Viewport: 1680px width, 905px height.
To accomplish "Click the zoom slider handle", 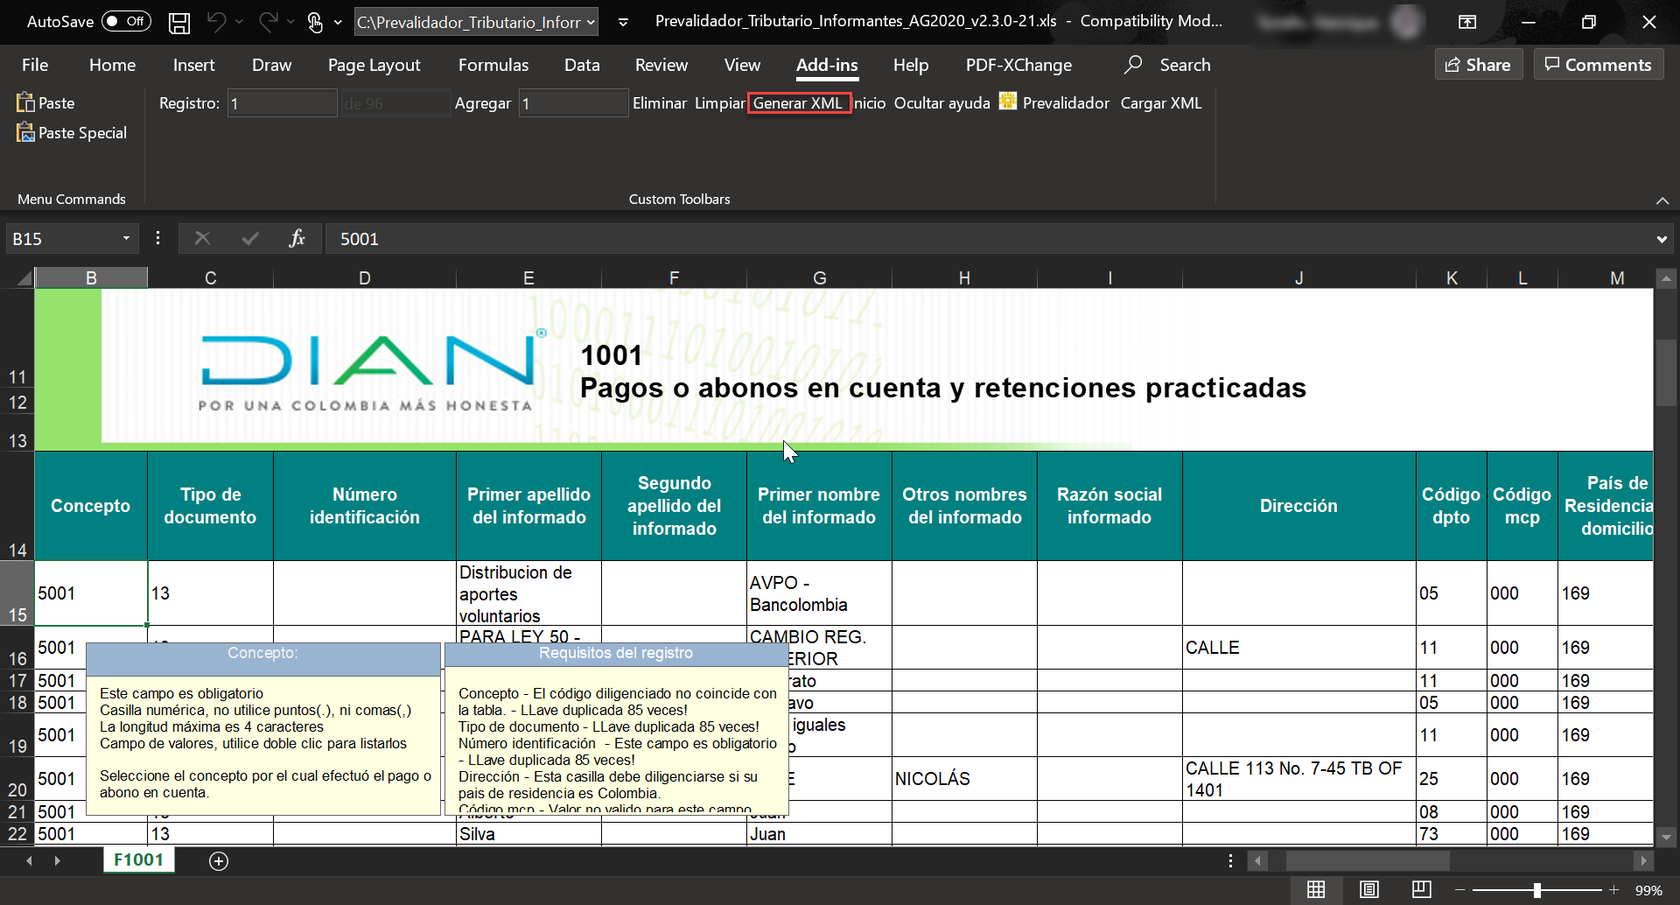I will tap(1537, 889).
